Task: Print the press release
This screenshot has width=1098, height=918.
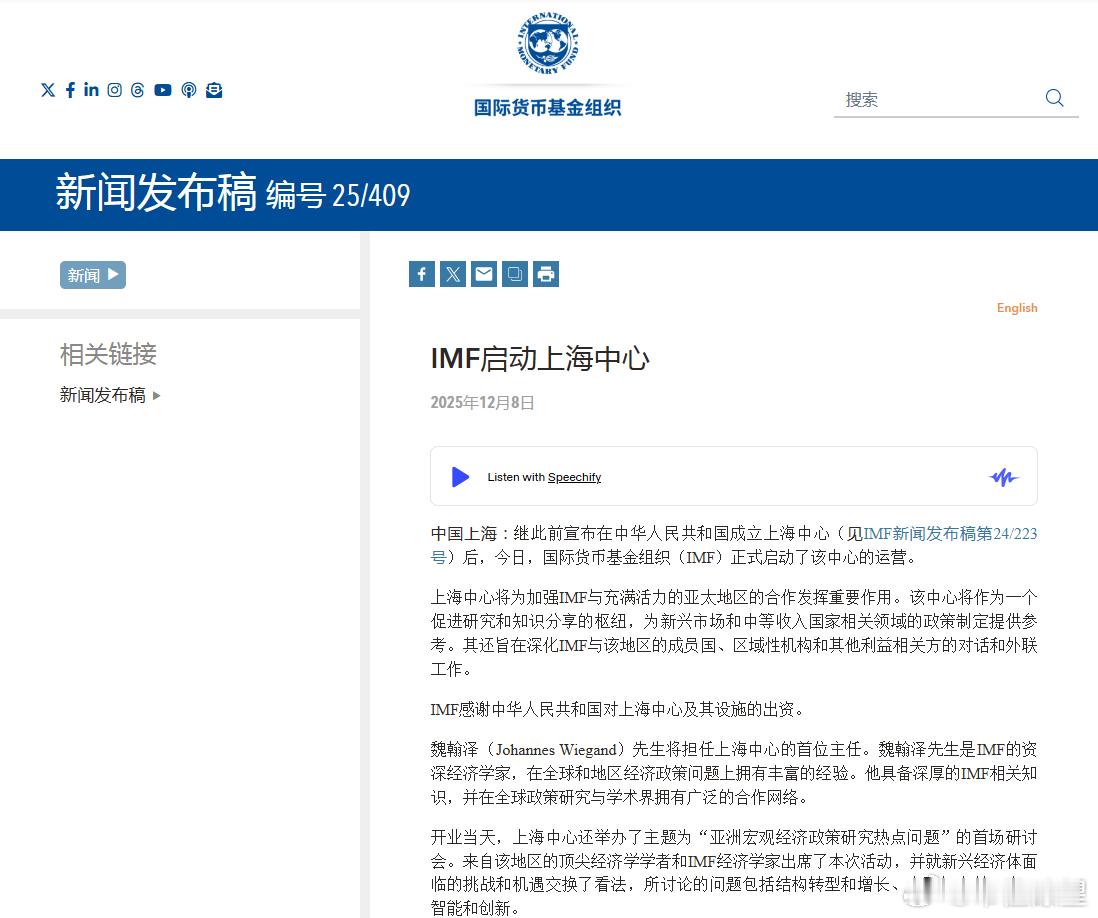Action: tap(545, 273)
